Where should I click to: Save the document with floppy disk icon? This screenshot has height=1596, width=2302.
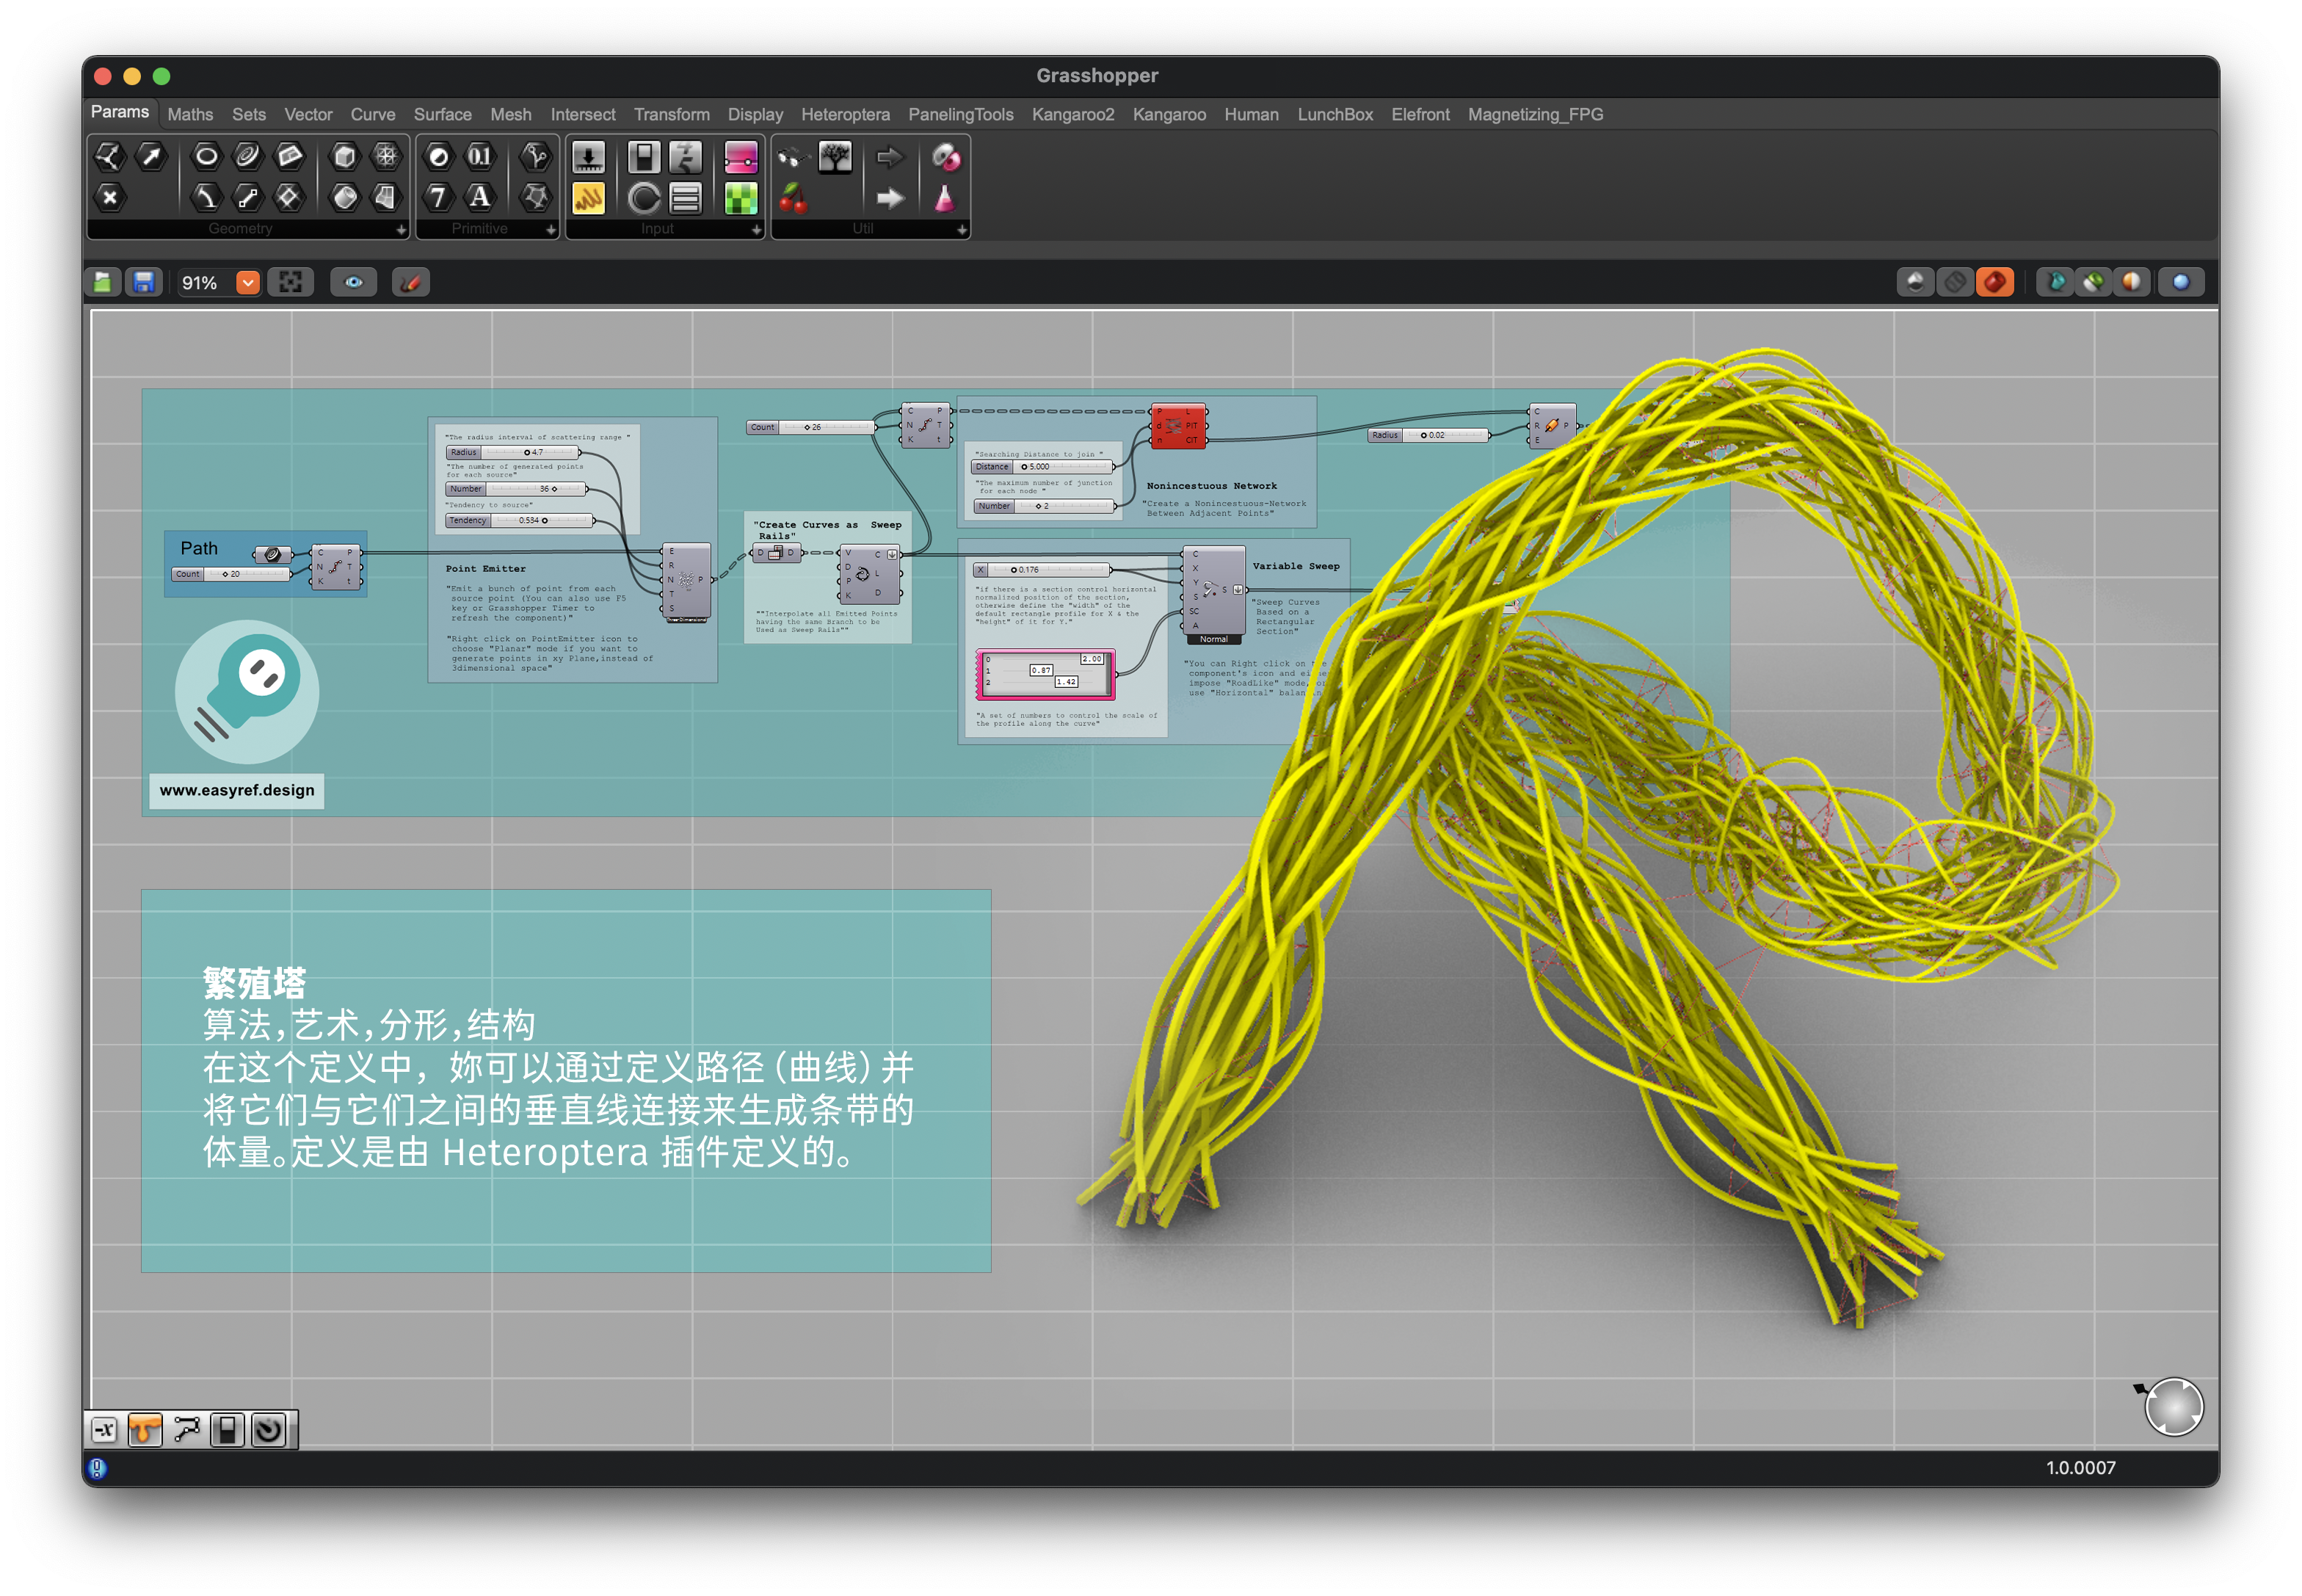coord(144,283)
